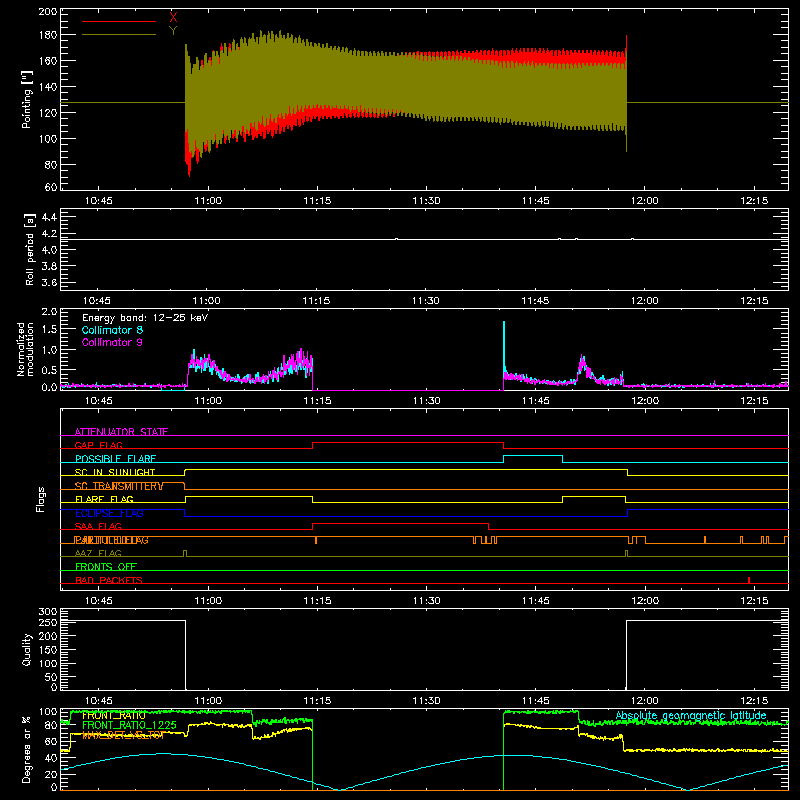Screen dimensions: 800x800
Task: Click the GAP_FLAG label
Action: pos(98,445)
